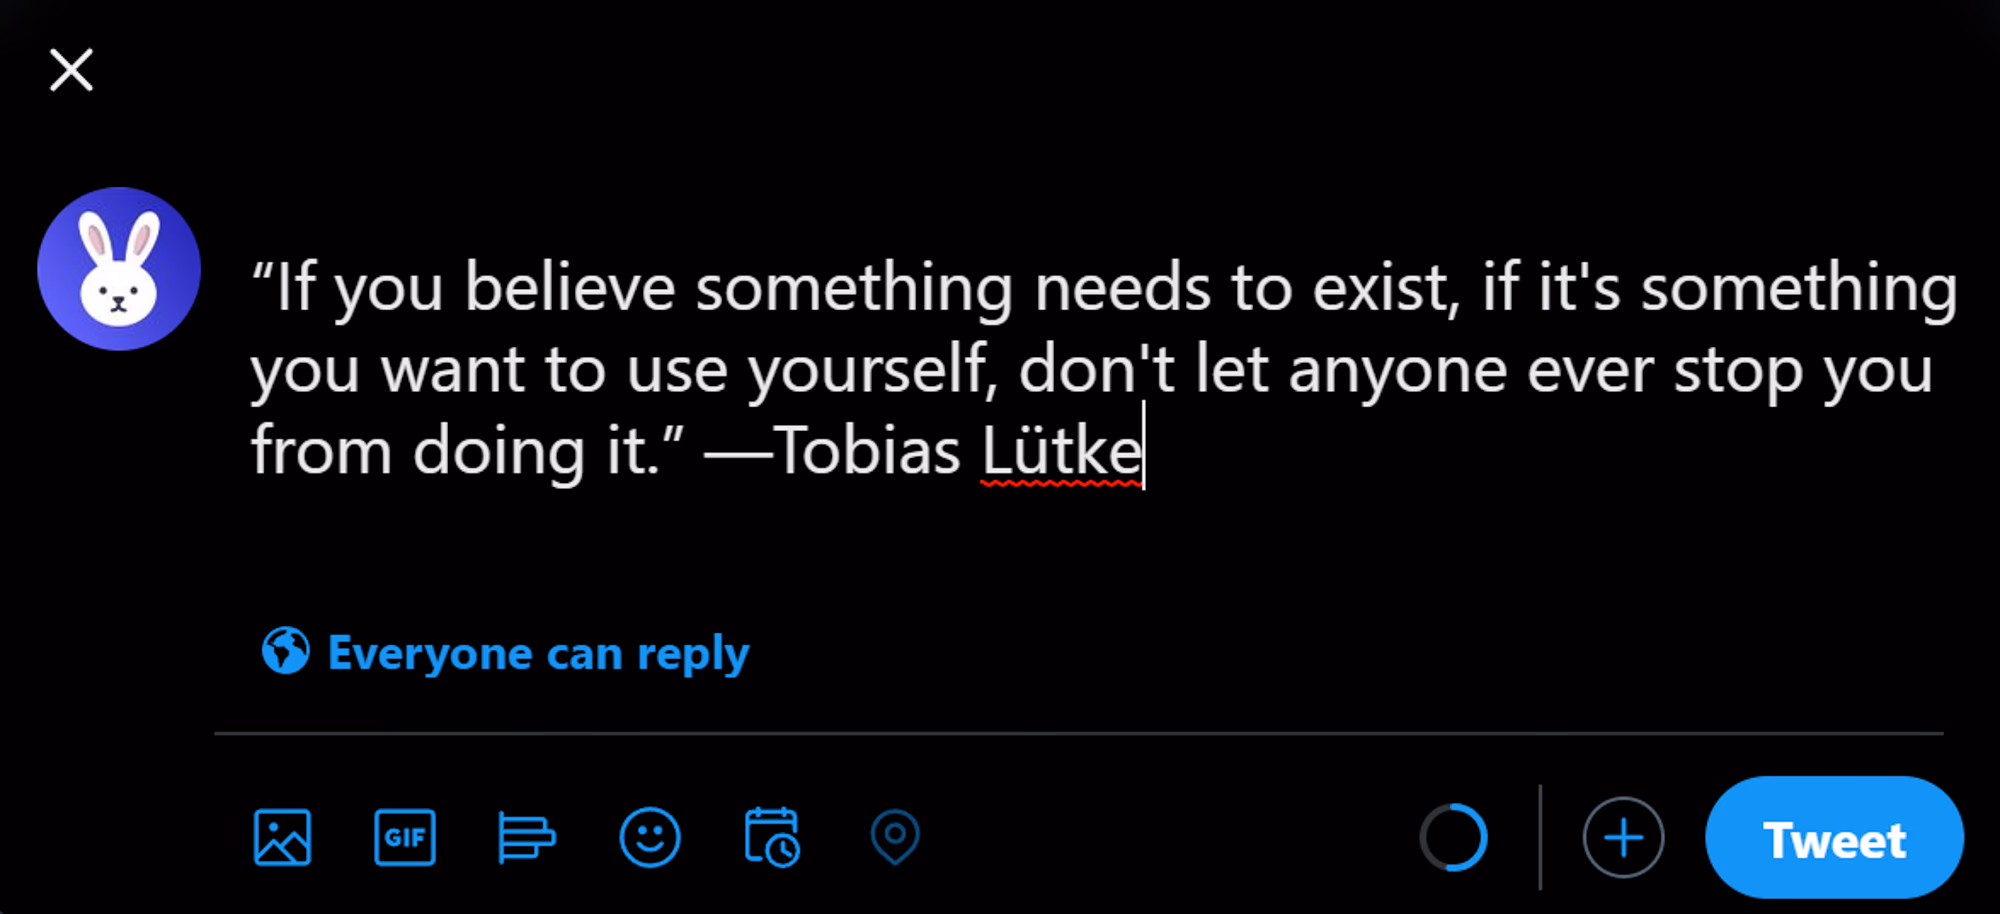Add another tweet with the plus button
2000x914 pixels.
1623,838
